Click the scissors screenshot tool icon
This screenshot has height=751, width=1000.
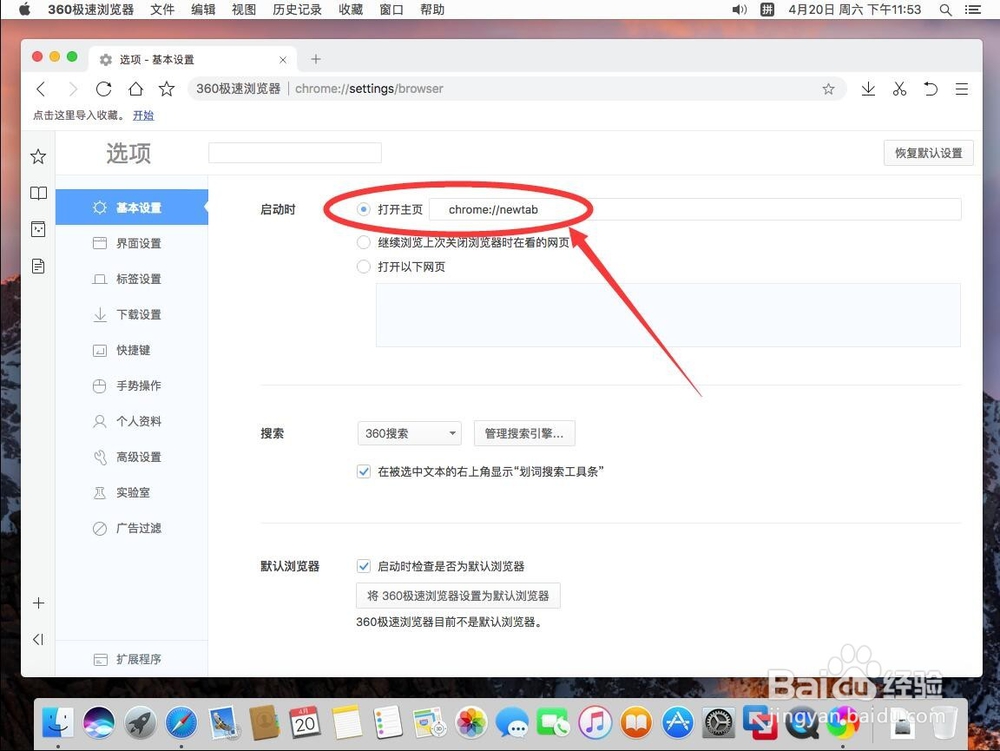tap(899, 89)
